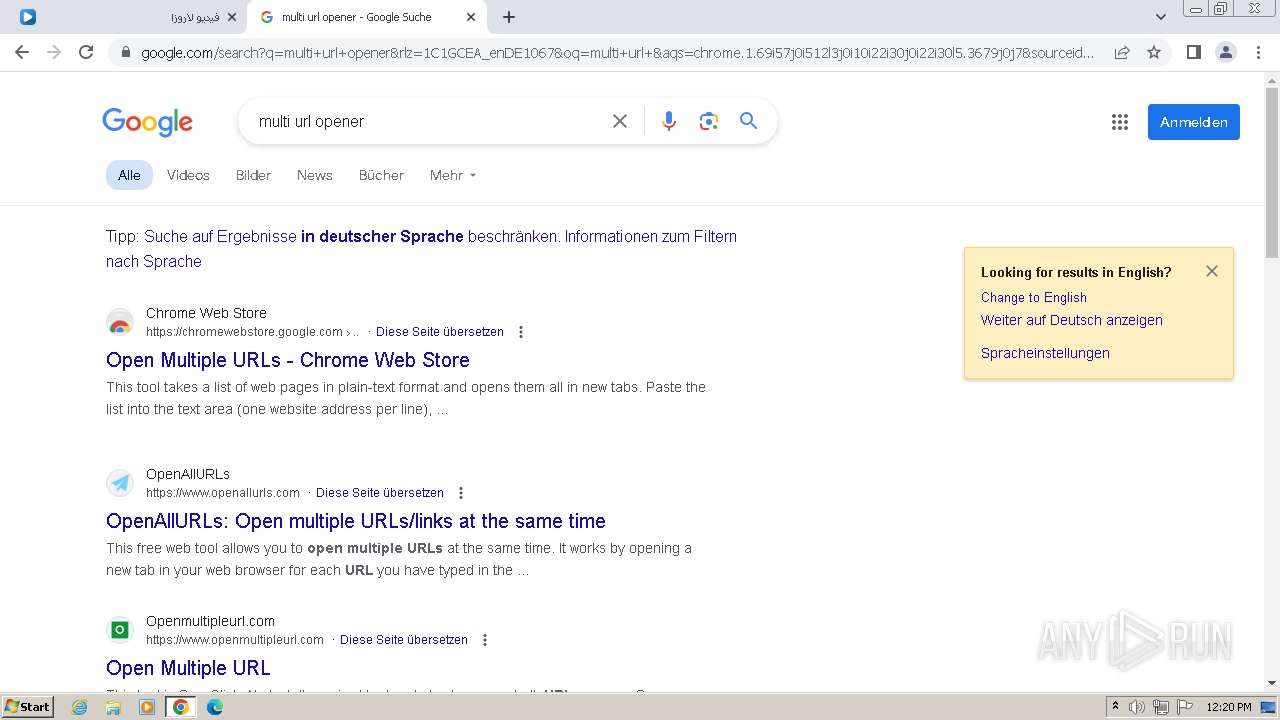Select the Alle results tab

coord(129,175)
